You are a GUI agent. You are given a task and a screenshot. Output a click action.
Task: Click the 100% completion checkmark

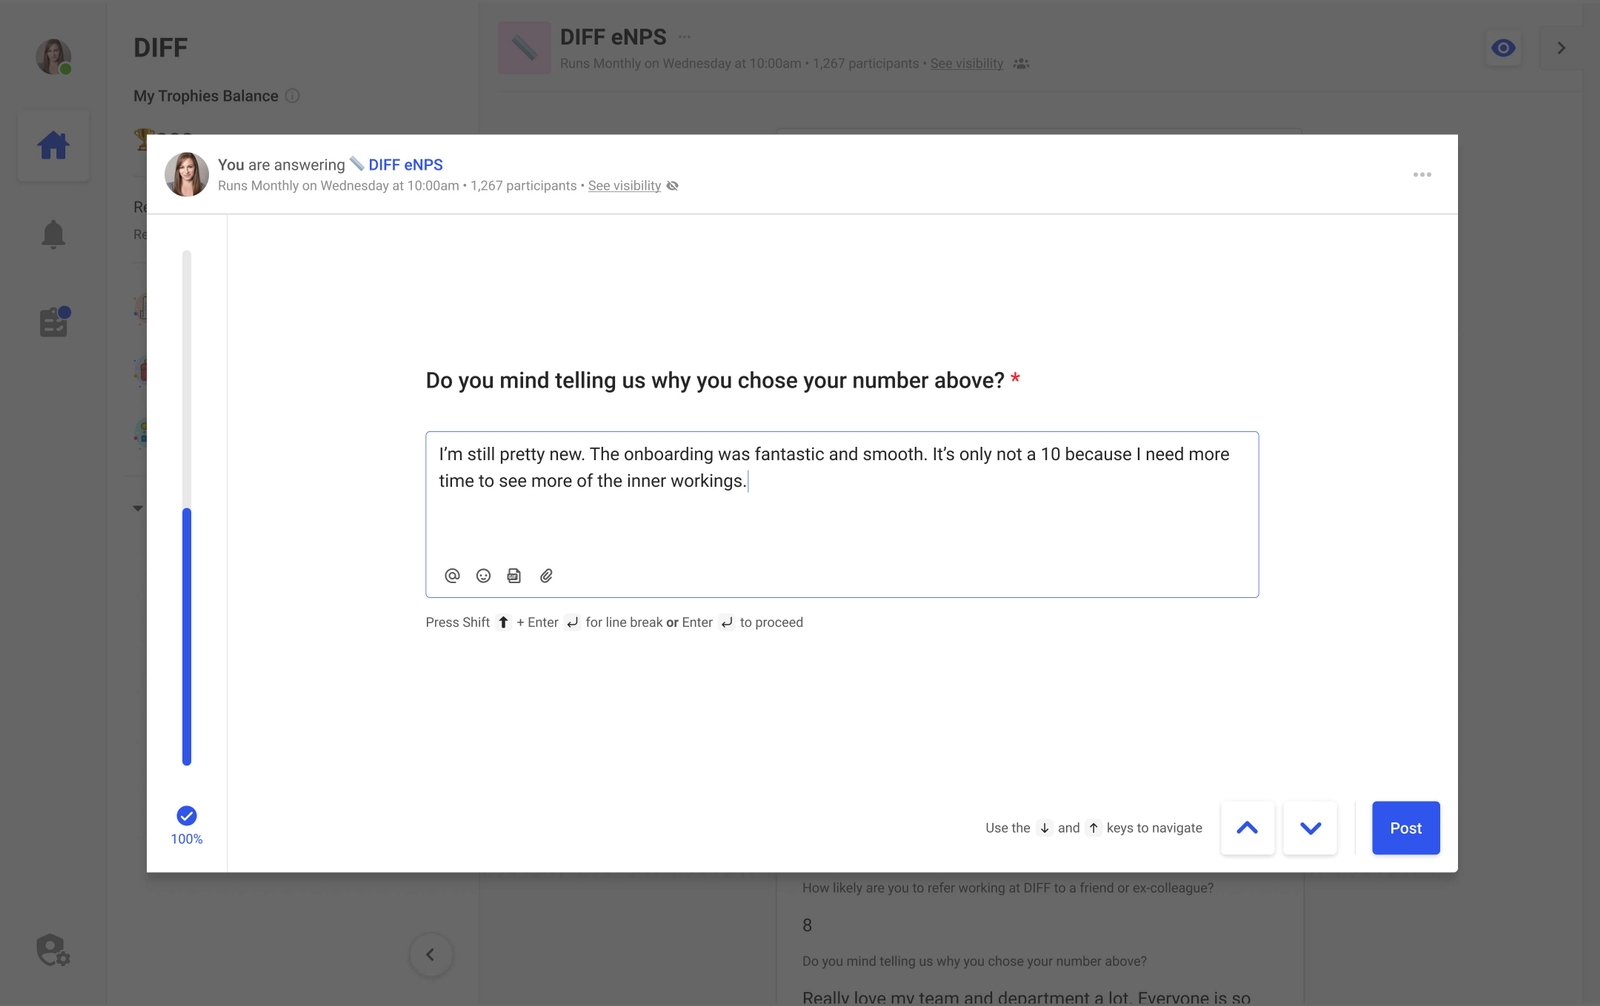point(186,815)
